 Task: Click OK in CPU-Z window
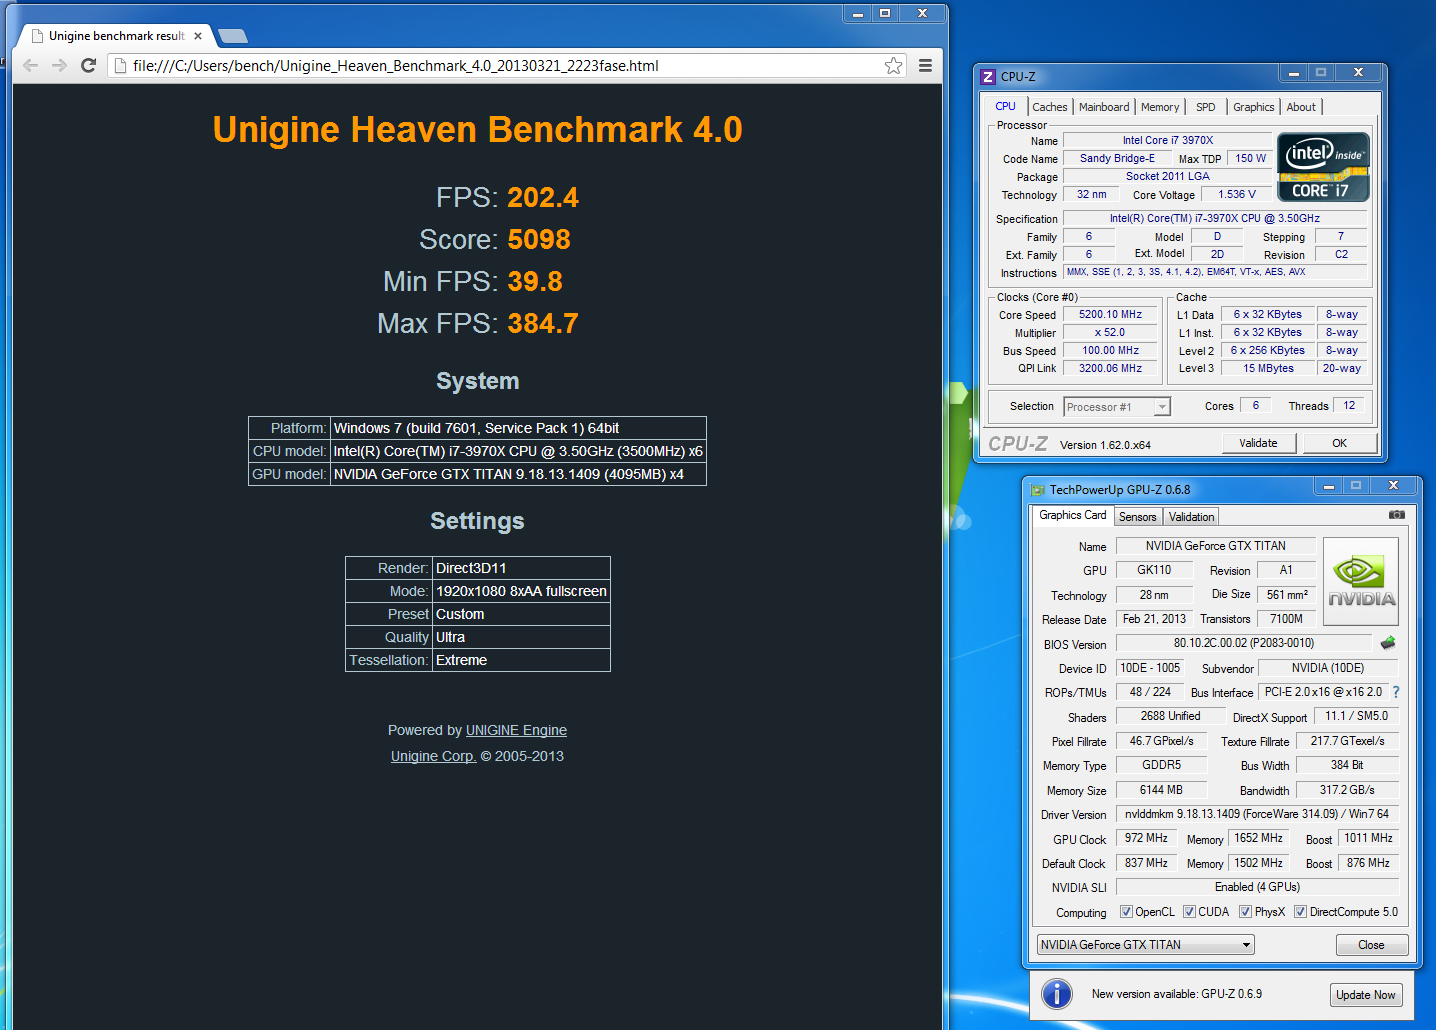click(x=1339, y=443)
